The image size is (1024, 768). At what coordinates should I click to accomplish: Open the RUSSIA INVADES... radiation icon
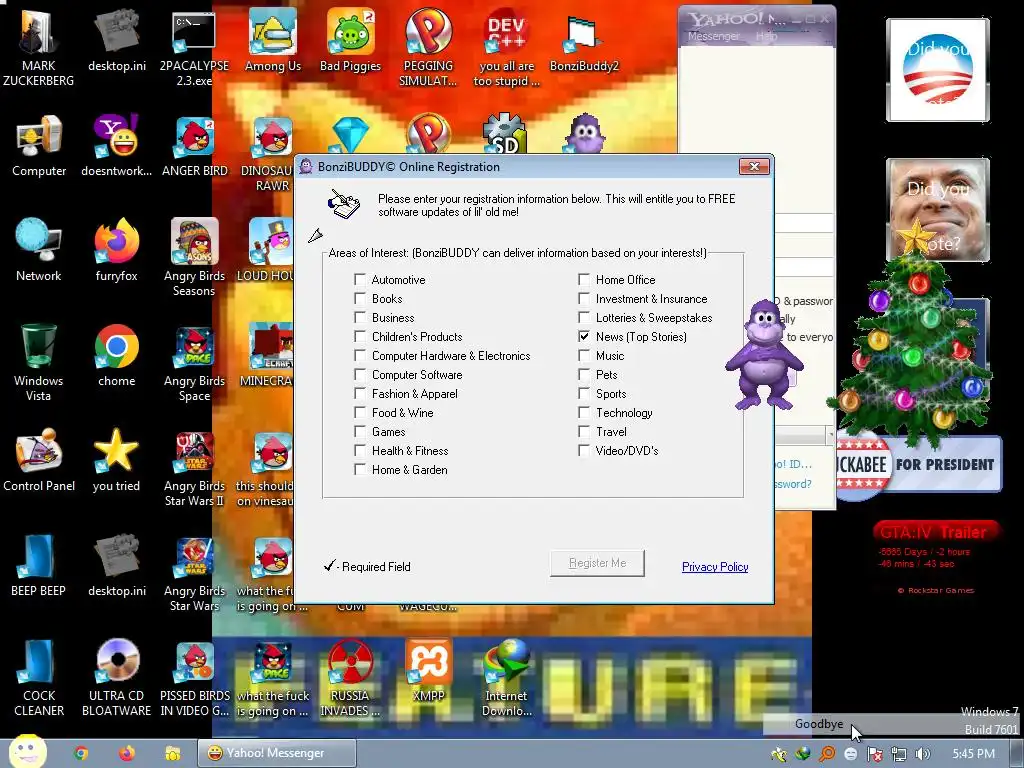pyautogui.click(x=350, y=678)
